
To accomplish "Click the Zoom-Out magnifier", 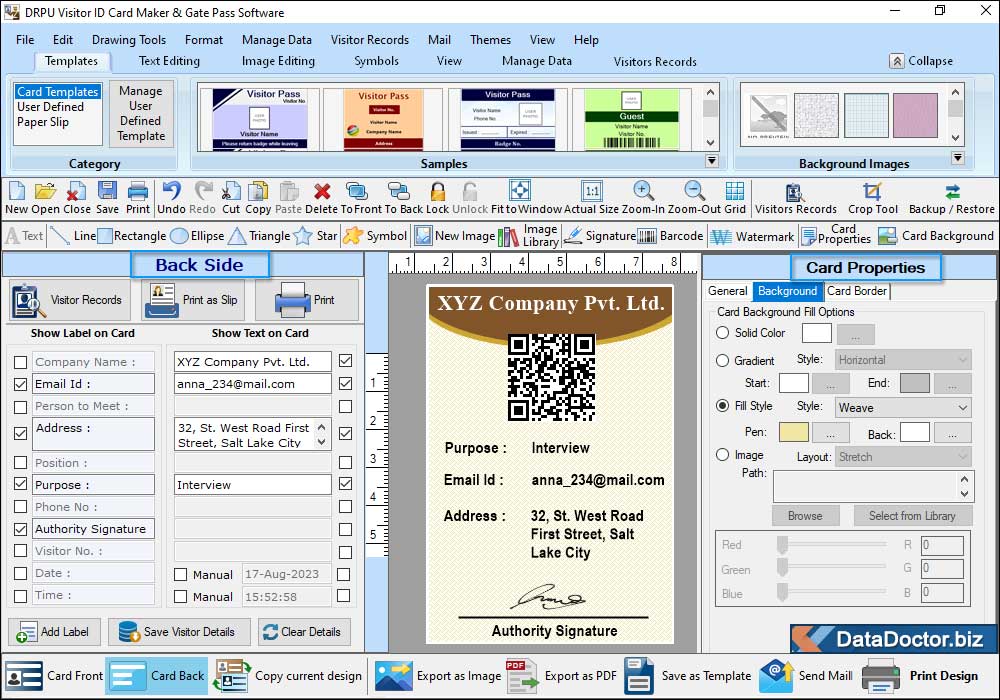I will point(694,191).
